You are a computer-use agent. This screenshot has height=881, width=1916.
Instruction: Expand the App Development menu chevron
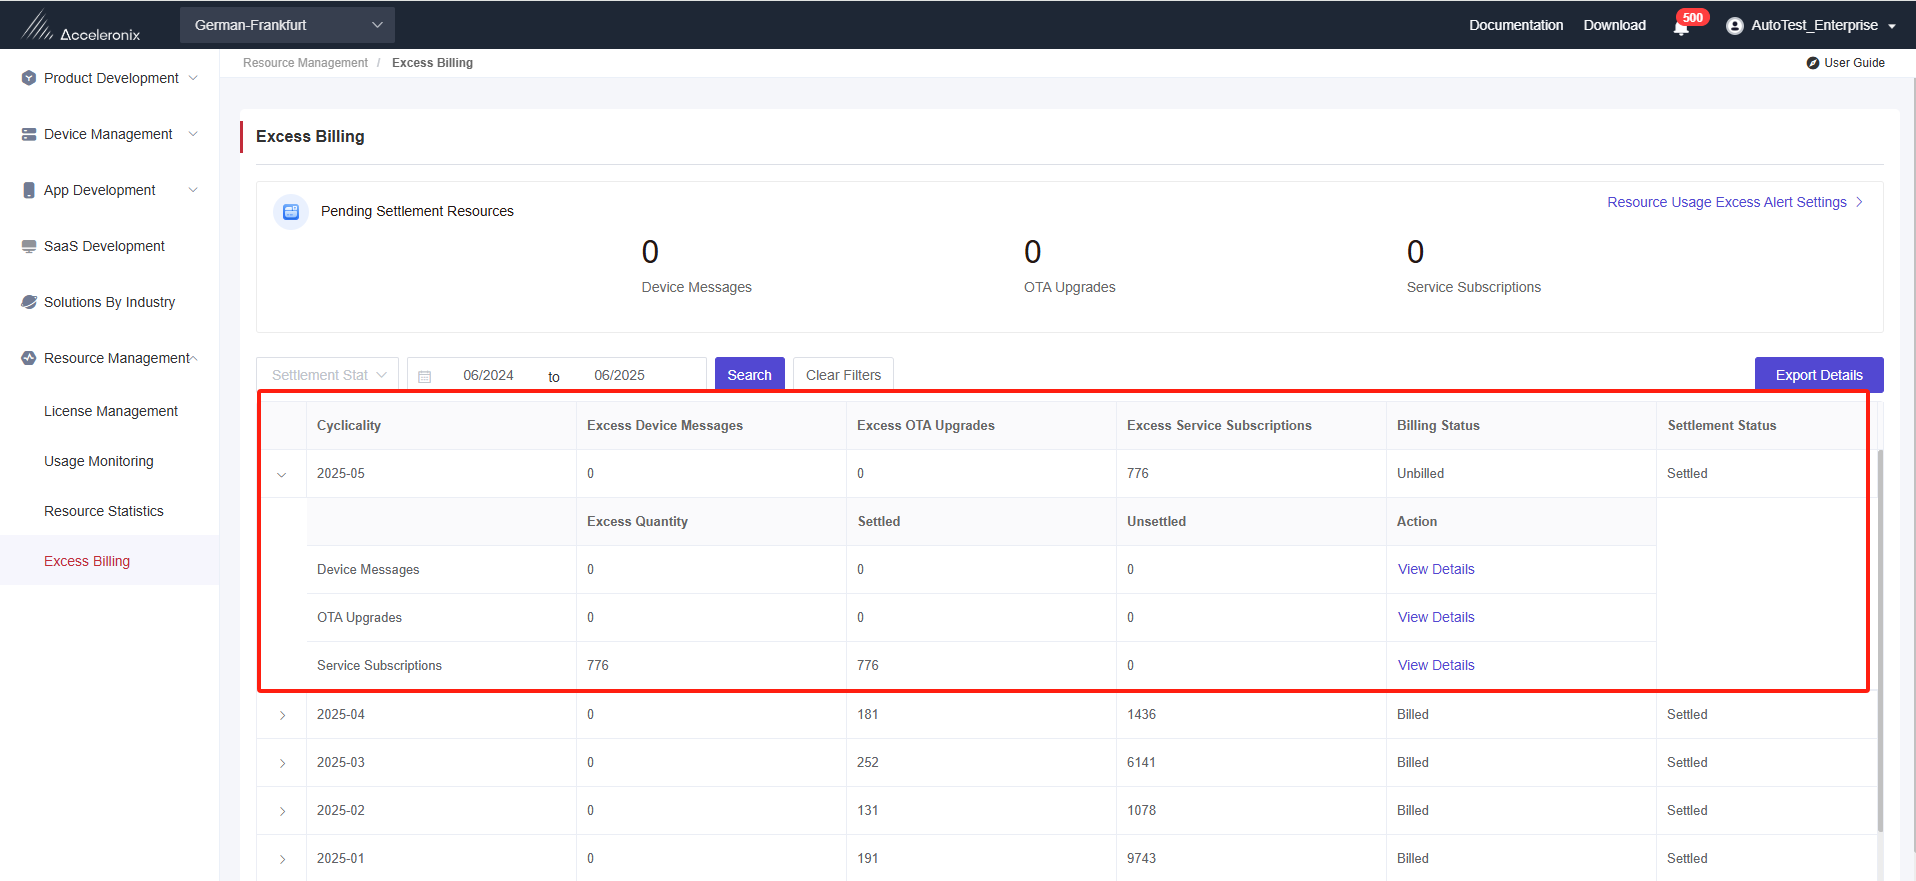click(x=193, y=190)
